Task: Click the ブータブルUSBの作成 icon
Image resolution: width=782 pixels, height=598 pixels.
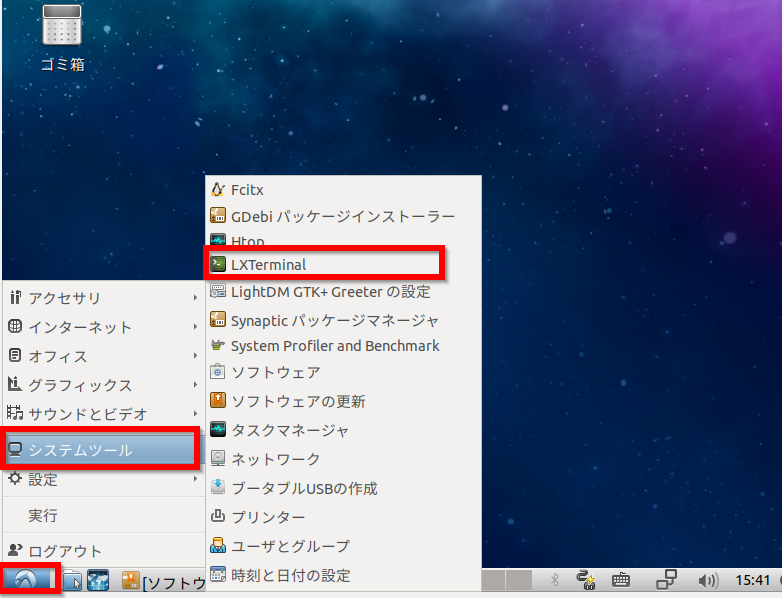Action: 217,487
